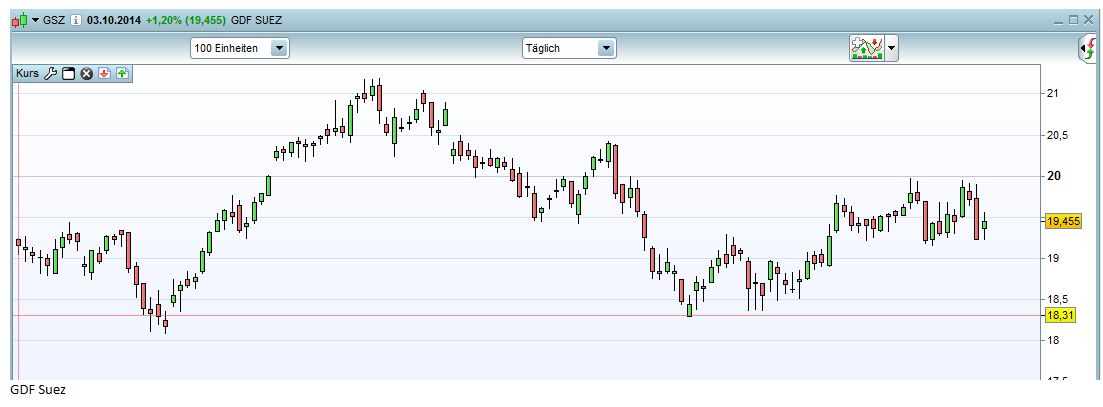
Task: Click the candlestick chart style icon
Action: click(x=19, y=19)
